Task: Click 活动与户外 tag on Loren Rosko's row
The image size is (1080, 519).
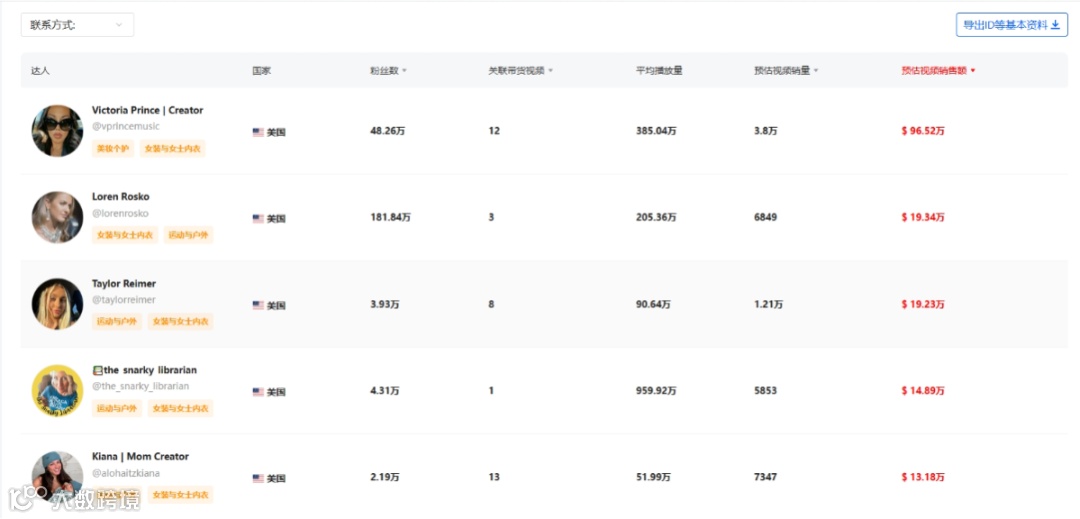Action: [x=189, y=235]
